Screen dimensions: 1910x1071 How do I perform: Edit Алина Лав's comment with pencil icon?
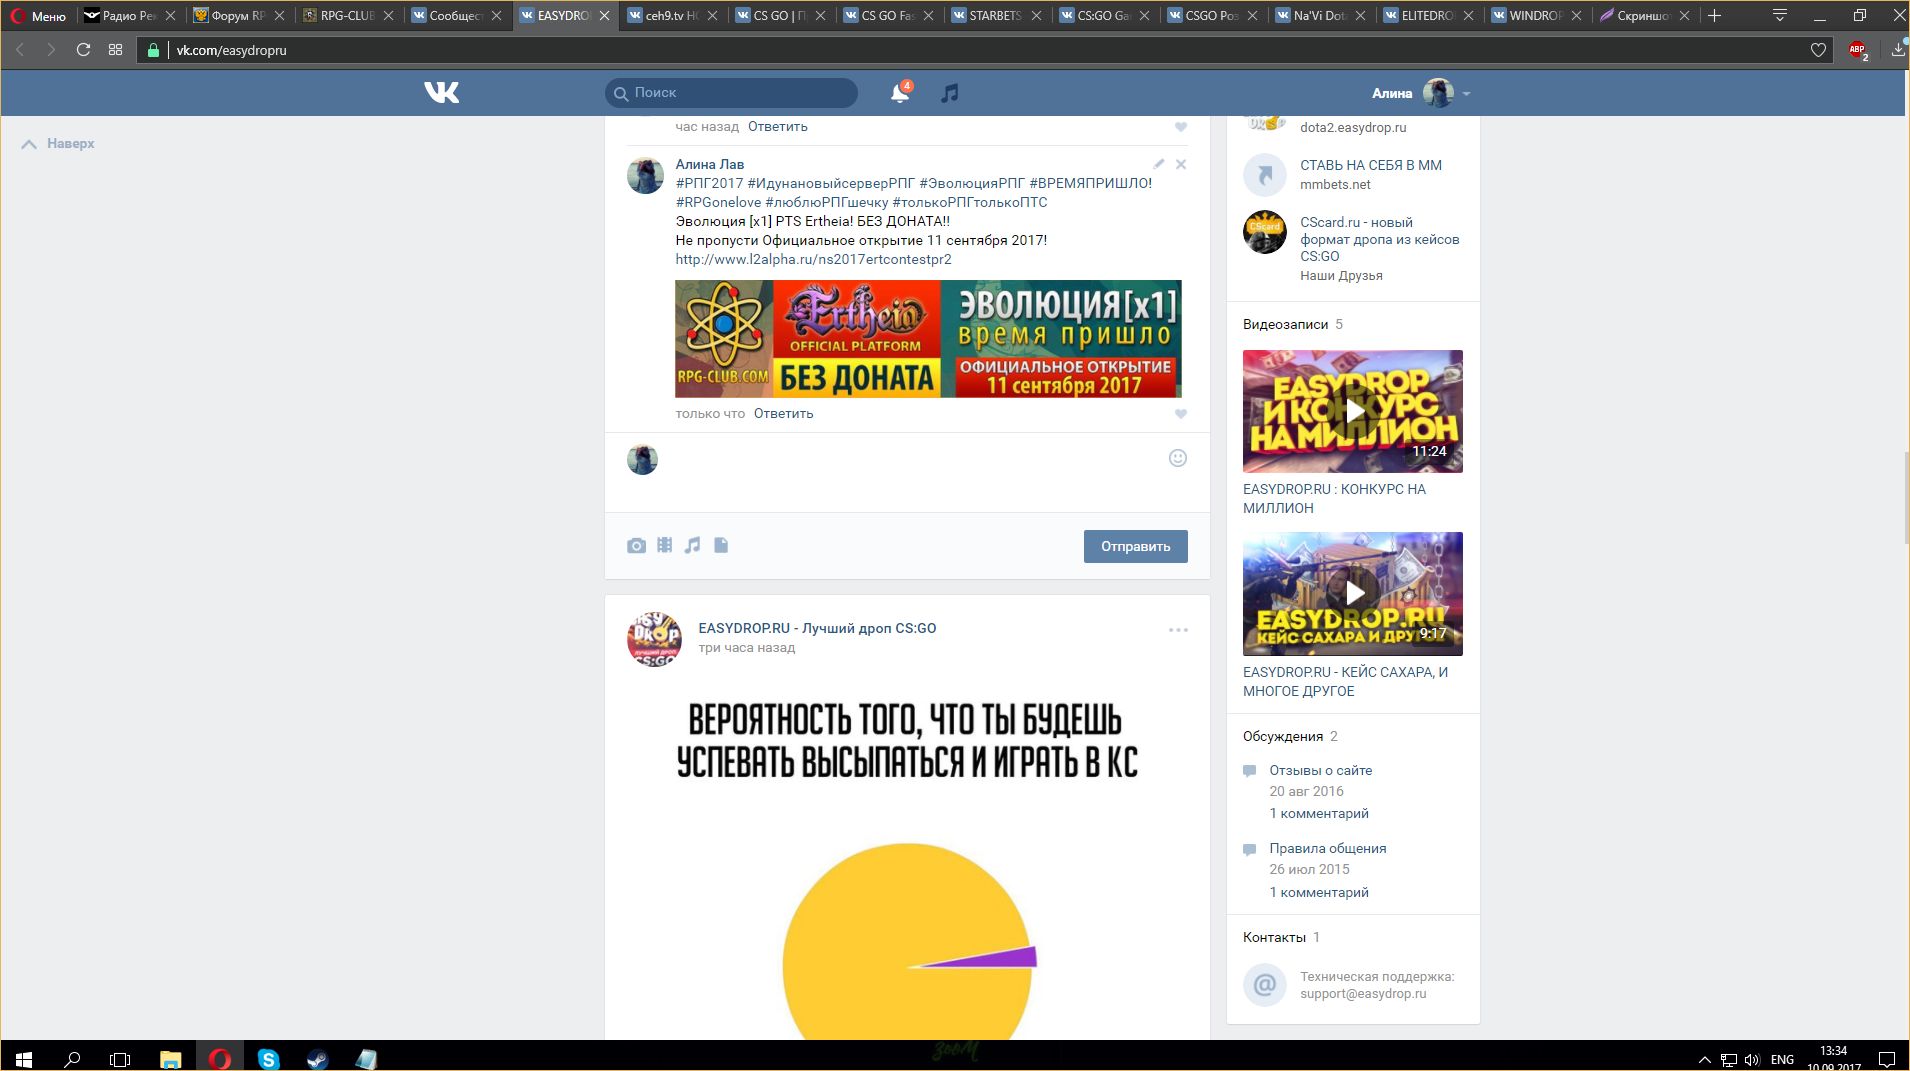pyautogui.click(x=1158, y=164)
